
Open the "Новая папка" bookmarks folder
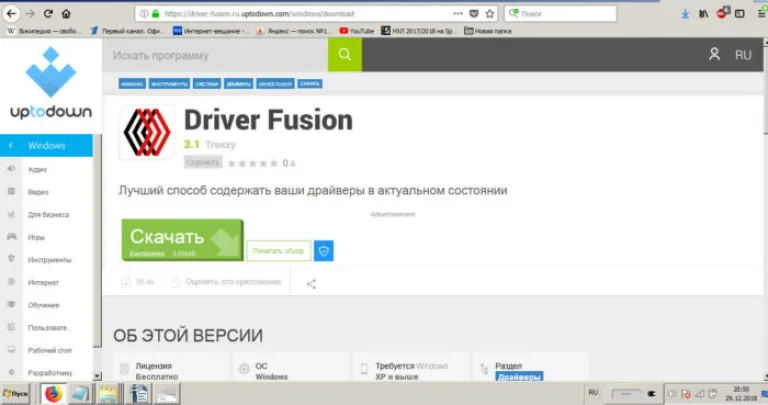[x=487, y=31]
